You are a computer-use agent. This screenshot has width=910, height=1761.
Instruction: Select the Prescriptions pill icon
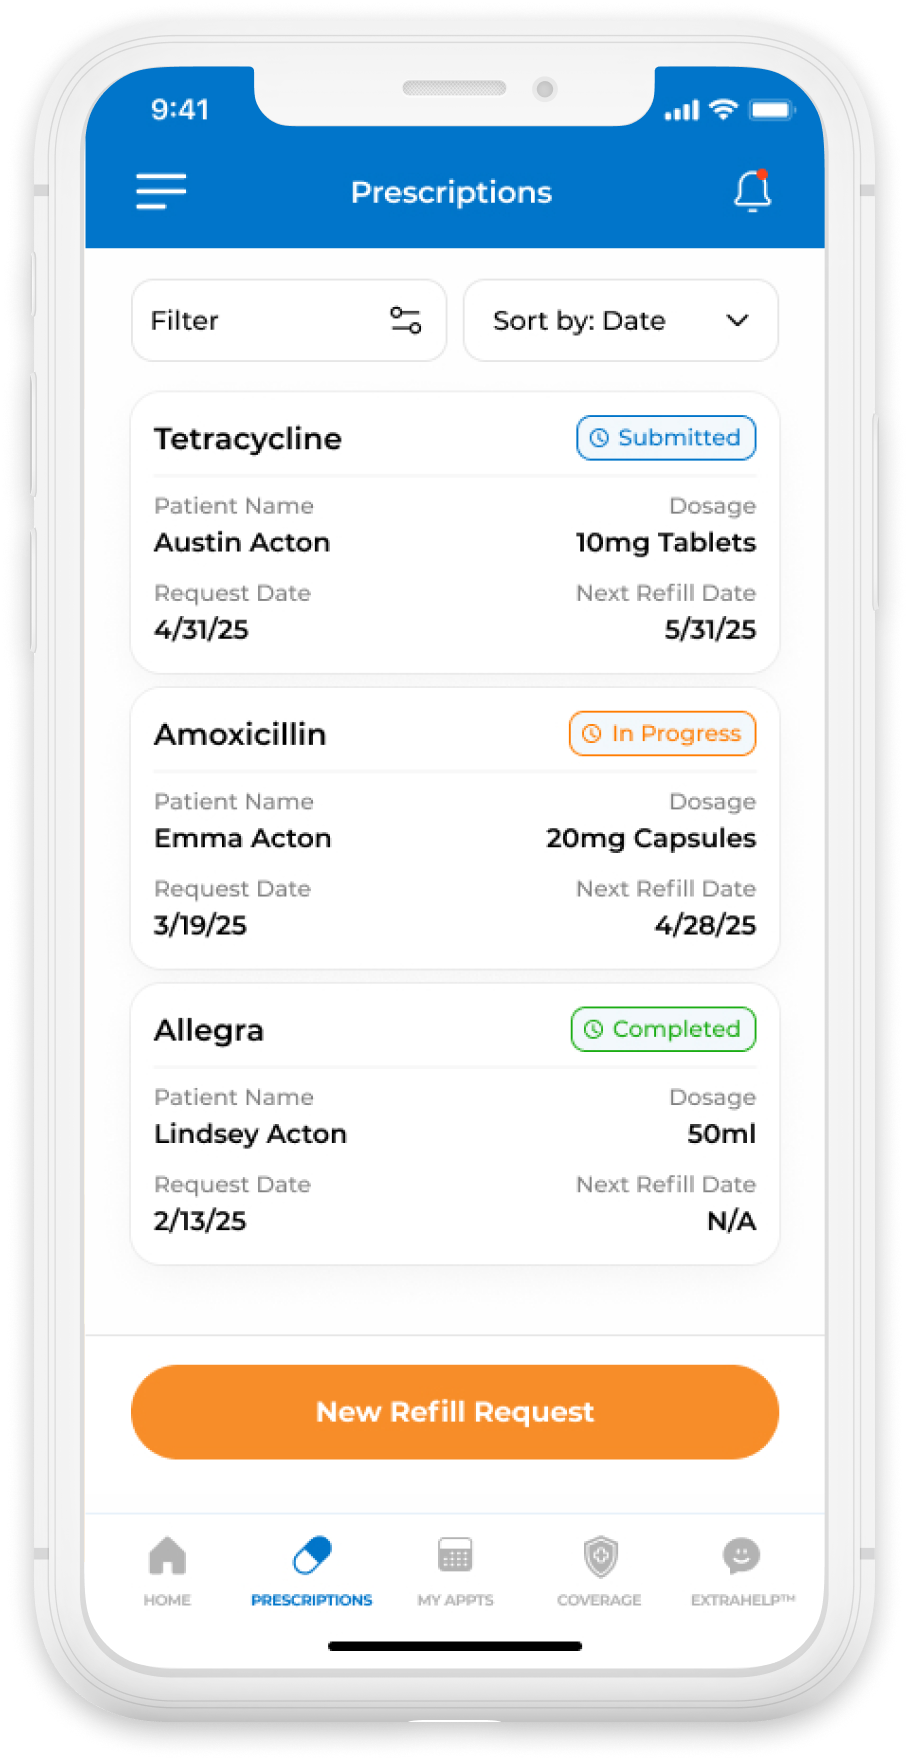tap(311, 1556)
